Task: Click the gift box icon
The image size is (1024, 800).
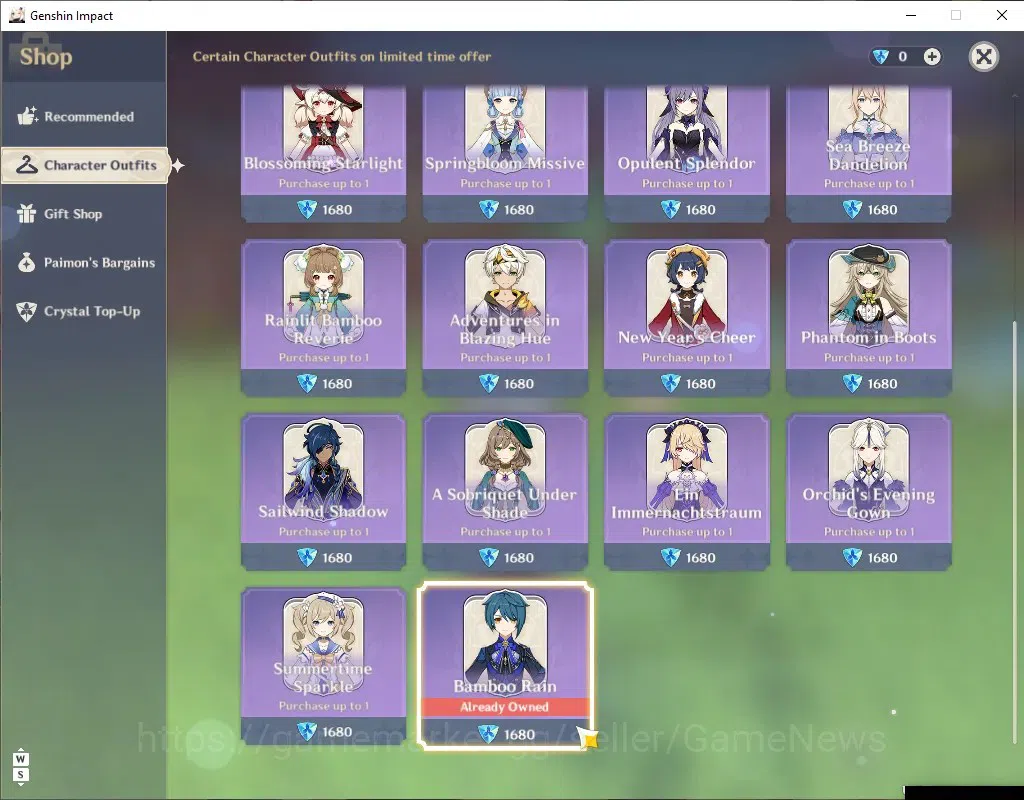Action: (x=27, y=214)
